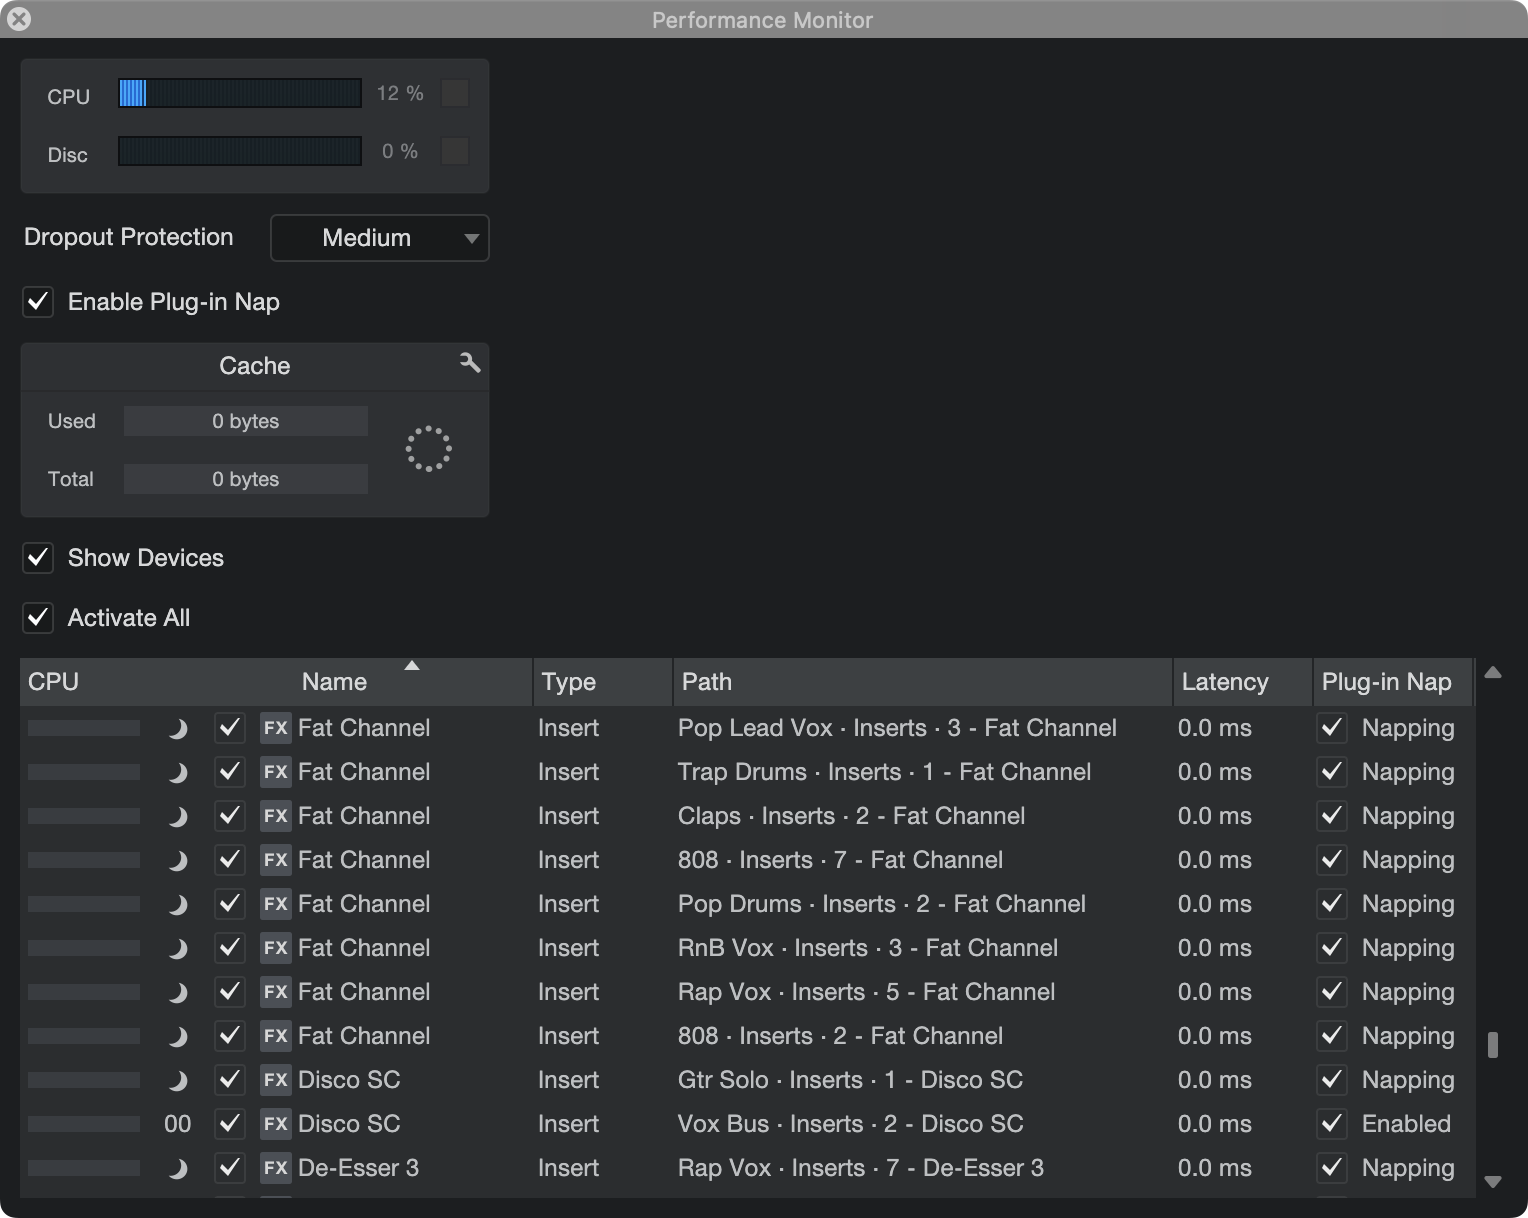Click the nap moon icon for Trap Drums

coord(178,773)
